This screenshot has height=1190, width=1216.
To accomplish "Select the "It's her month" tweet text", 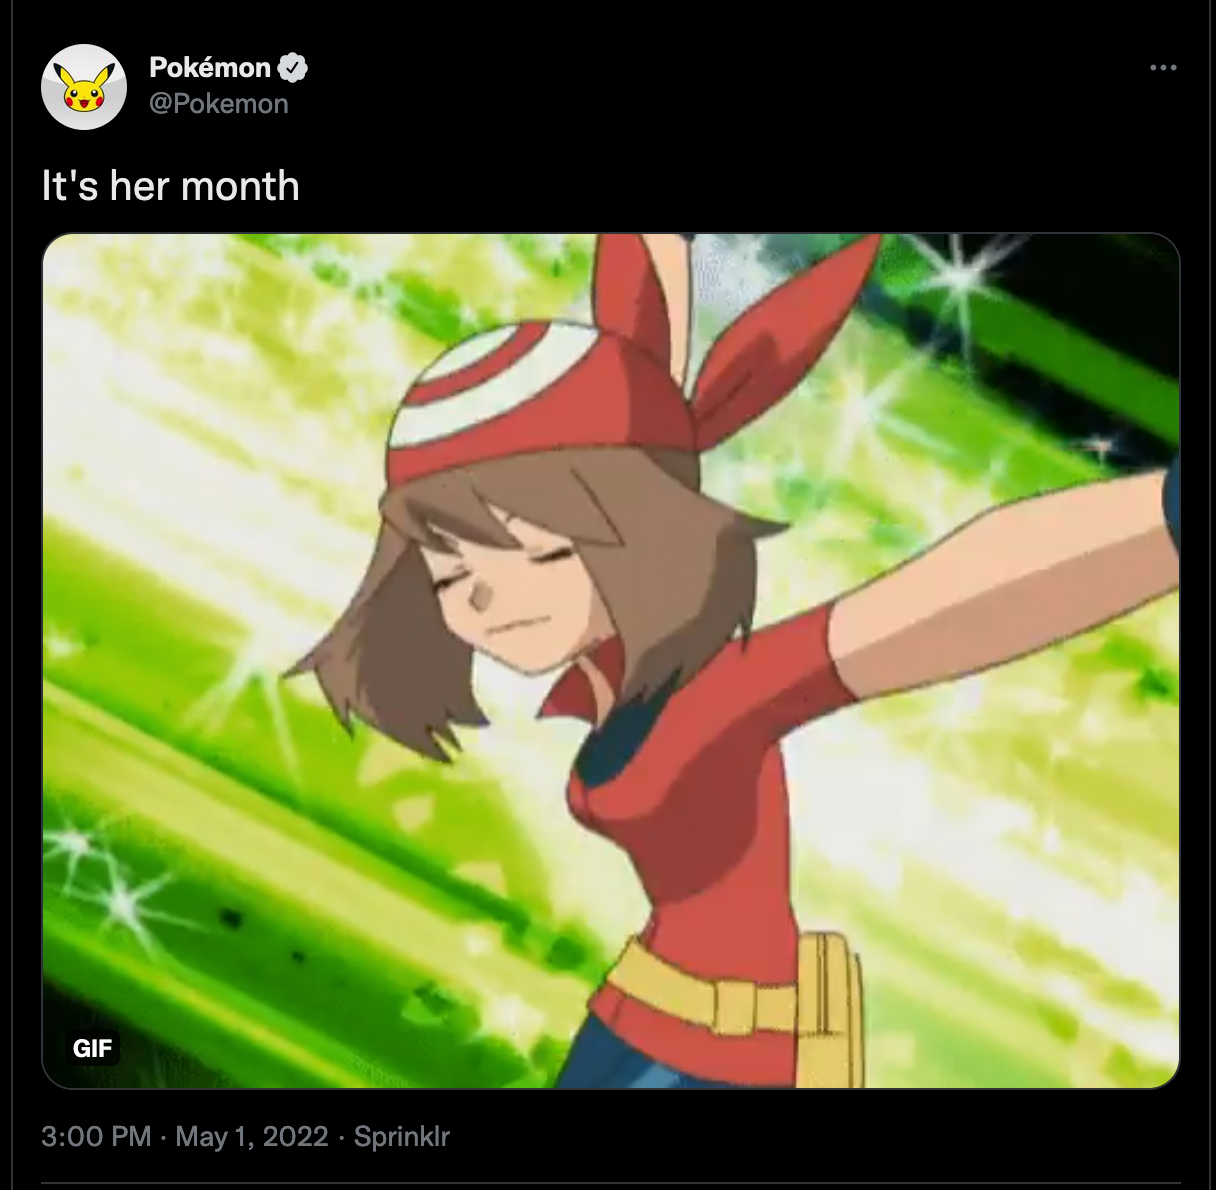I will point(170,186).
